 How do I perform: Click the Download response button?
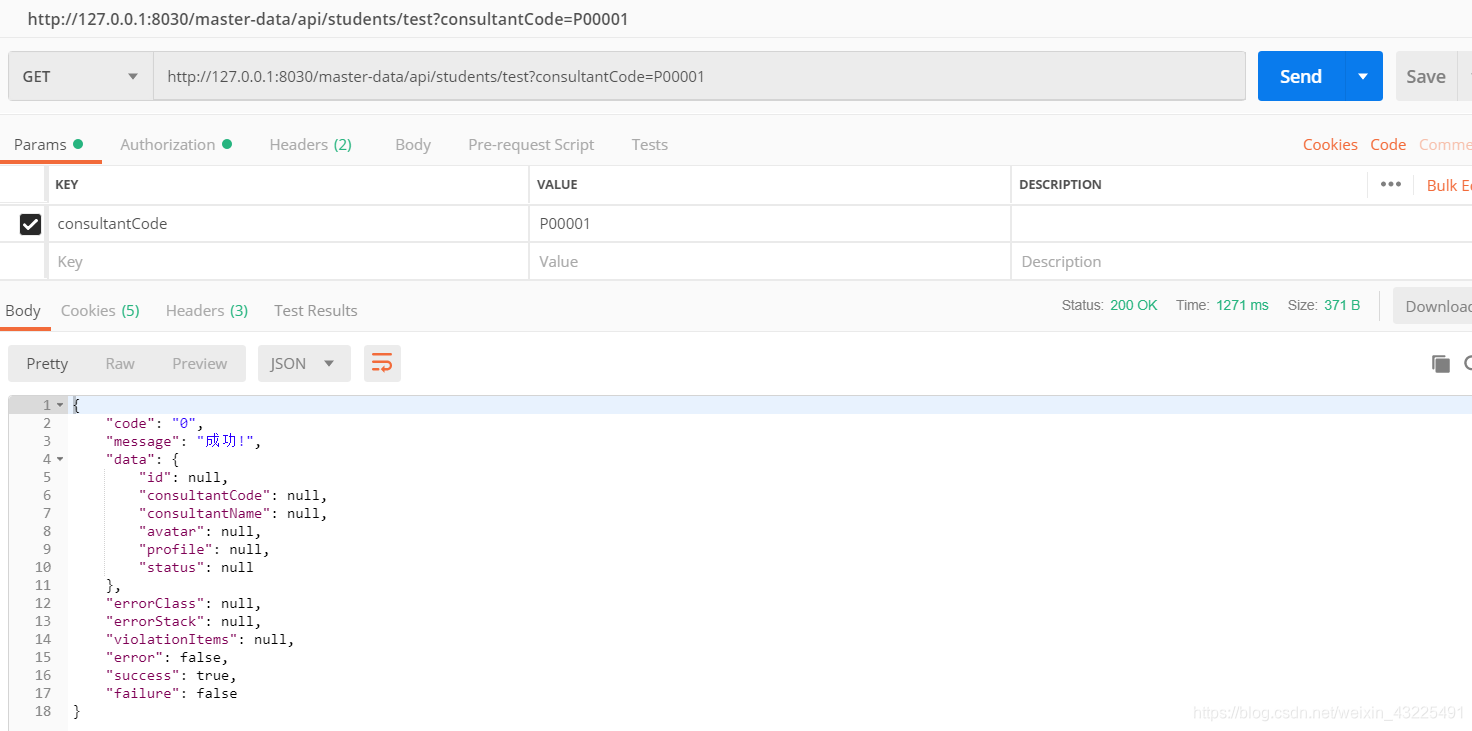coord(1433,306)
